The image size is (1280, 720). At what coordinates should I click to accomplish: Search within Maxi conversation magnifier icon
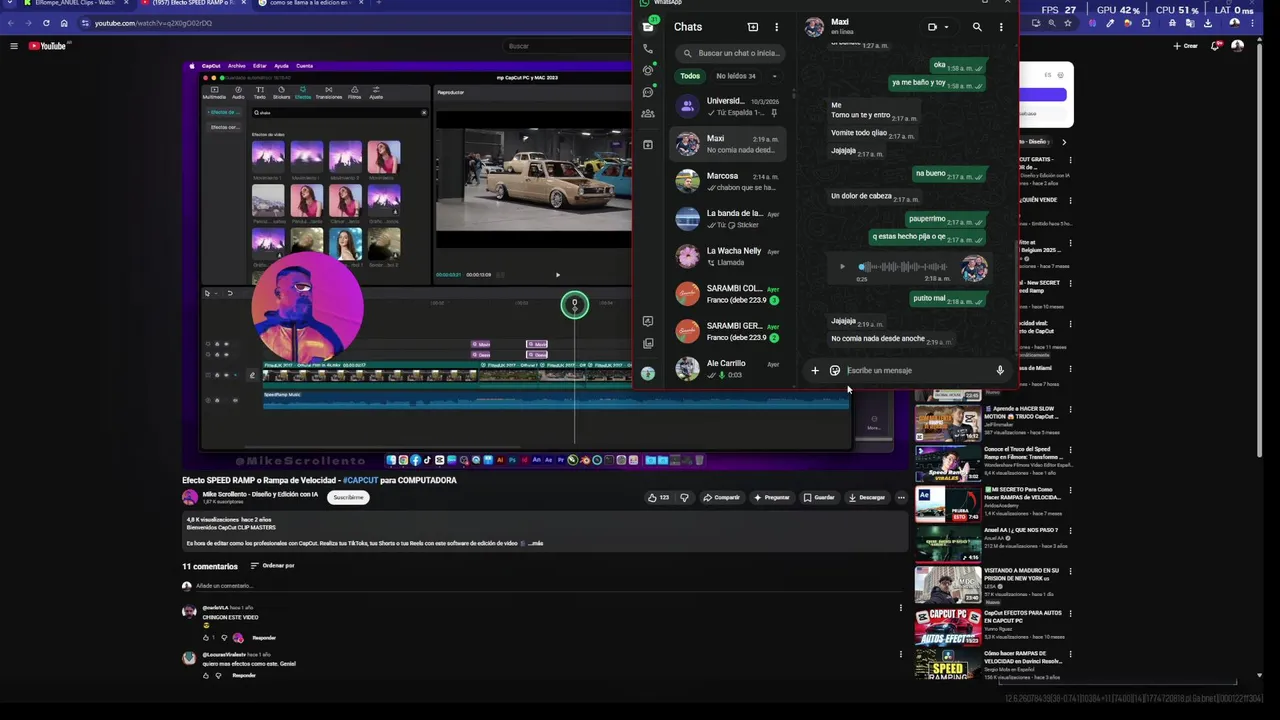(x=977, y=27)
